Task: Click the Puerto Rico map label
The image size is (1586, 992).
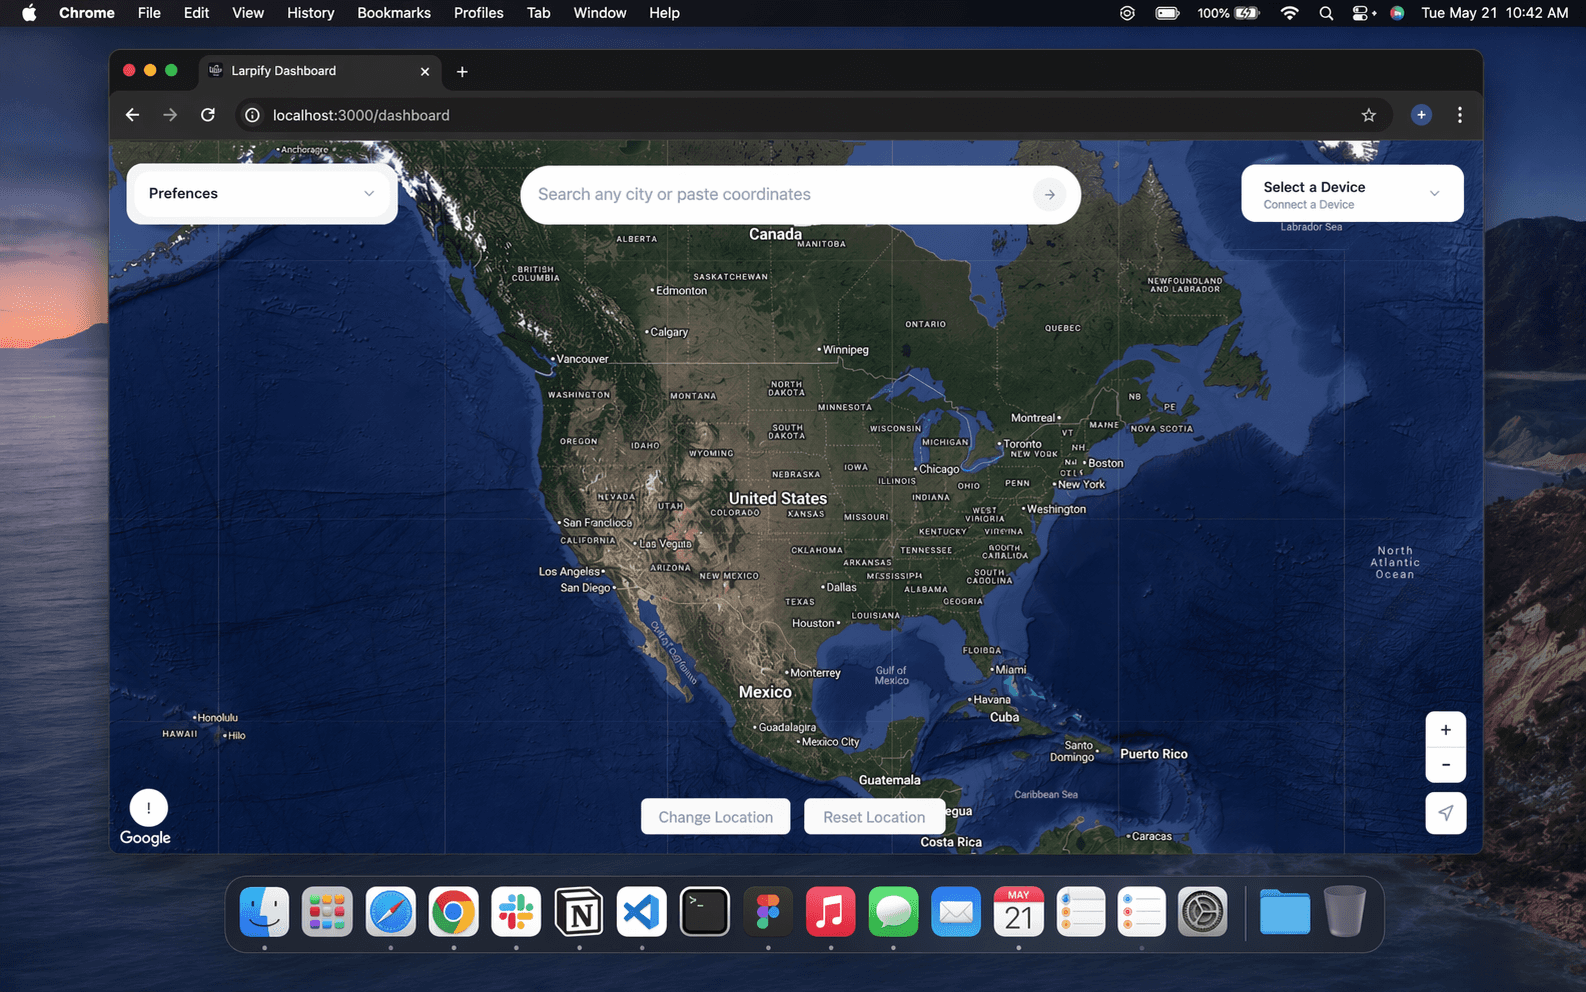Action: click(x=1154, y=754)
